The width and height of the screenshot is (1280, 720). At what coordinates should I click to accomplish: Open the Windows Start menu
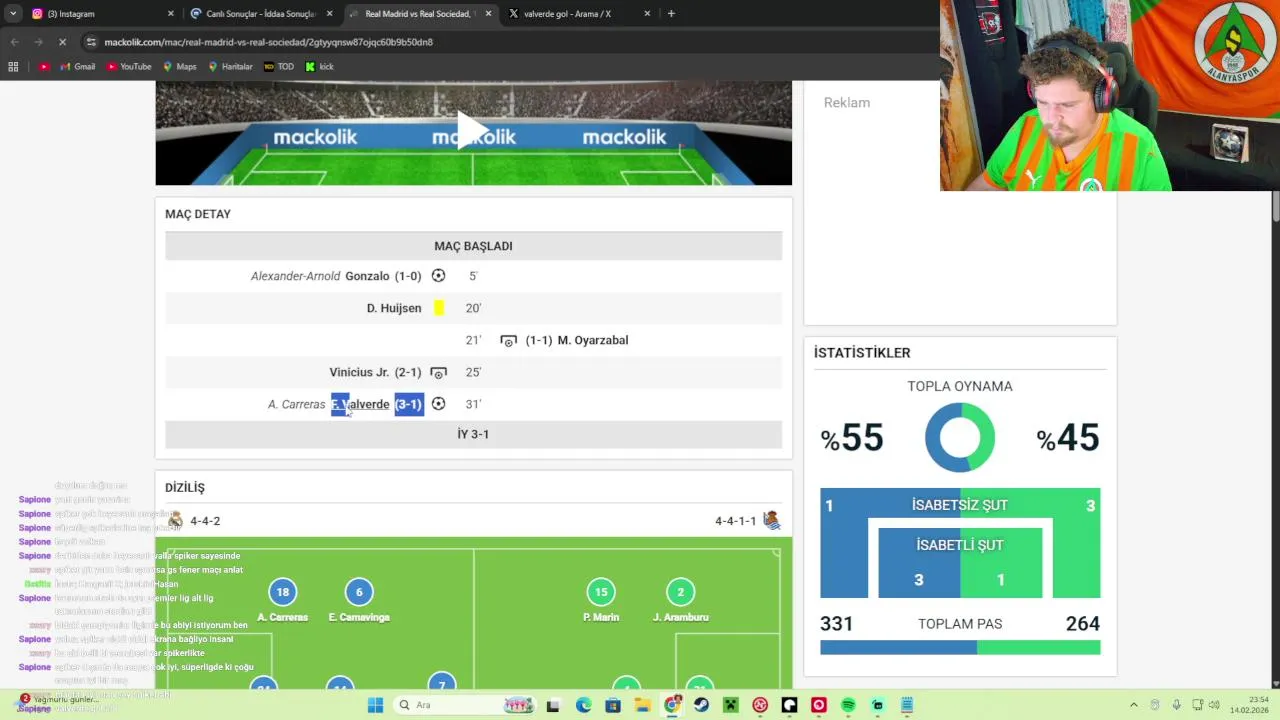[375, 705]
